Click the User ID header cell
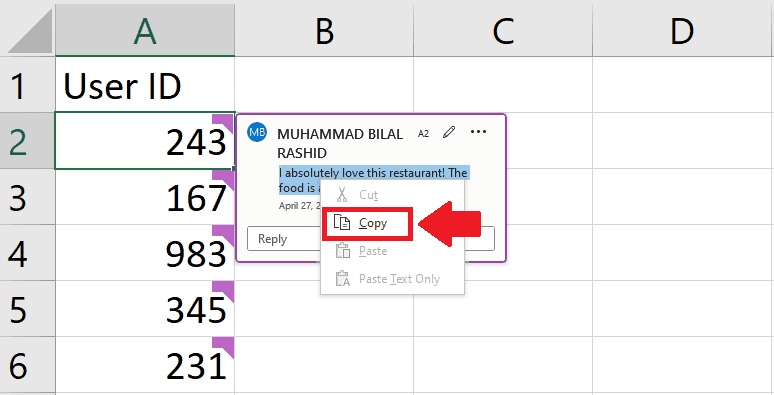774x395 pixels. tap(145, 85)
